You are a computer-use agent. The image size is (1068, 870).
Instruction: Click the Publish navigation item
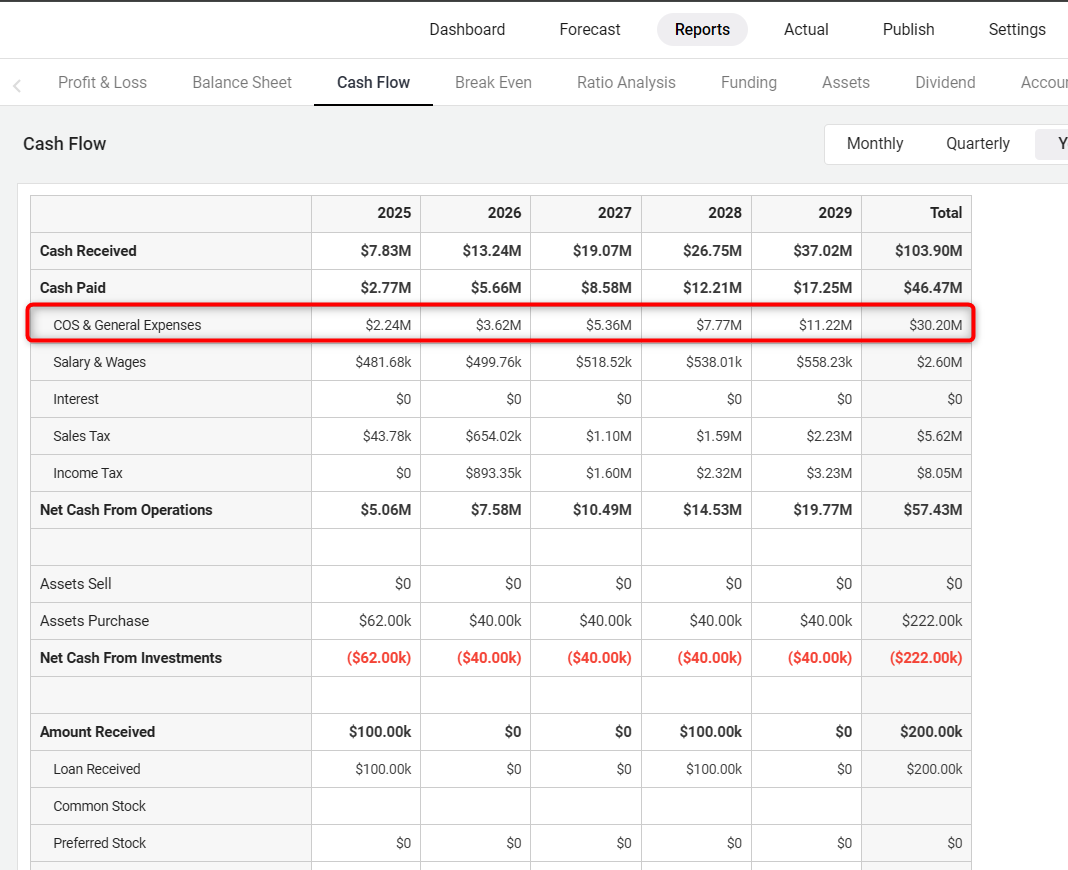[908, 30]
